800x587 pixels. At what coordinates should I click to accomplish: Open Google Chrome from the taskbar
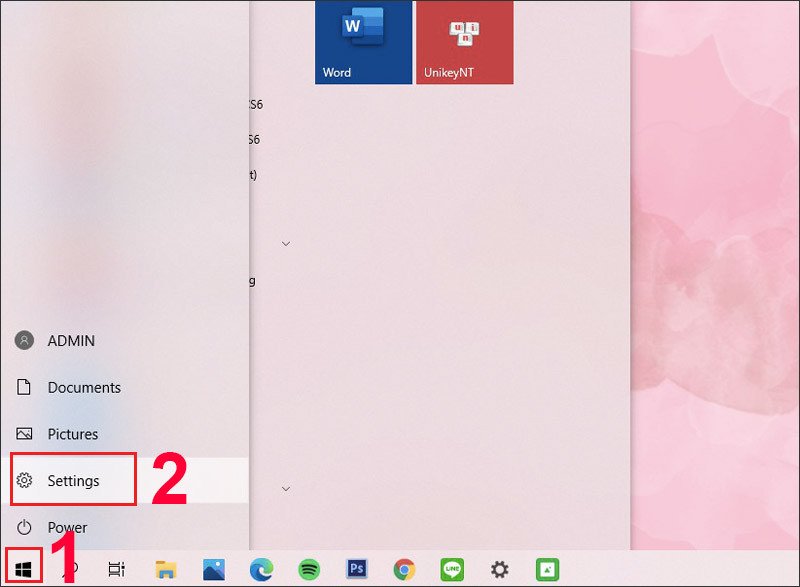point(405,570)
